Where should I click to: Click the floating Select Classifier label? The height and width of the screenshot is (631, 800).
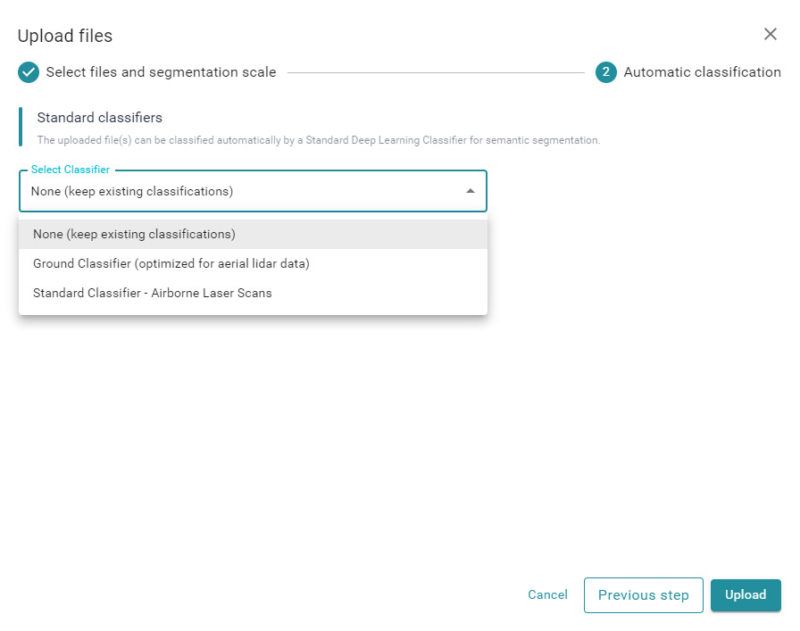[70, 170]
